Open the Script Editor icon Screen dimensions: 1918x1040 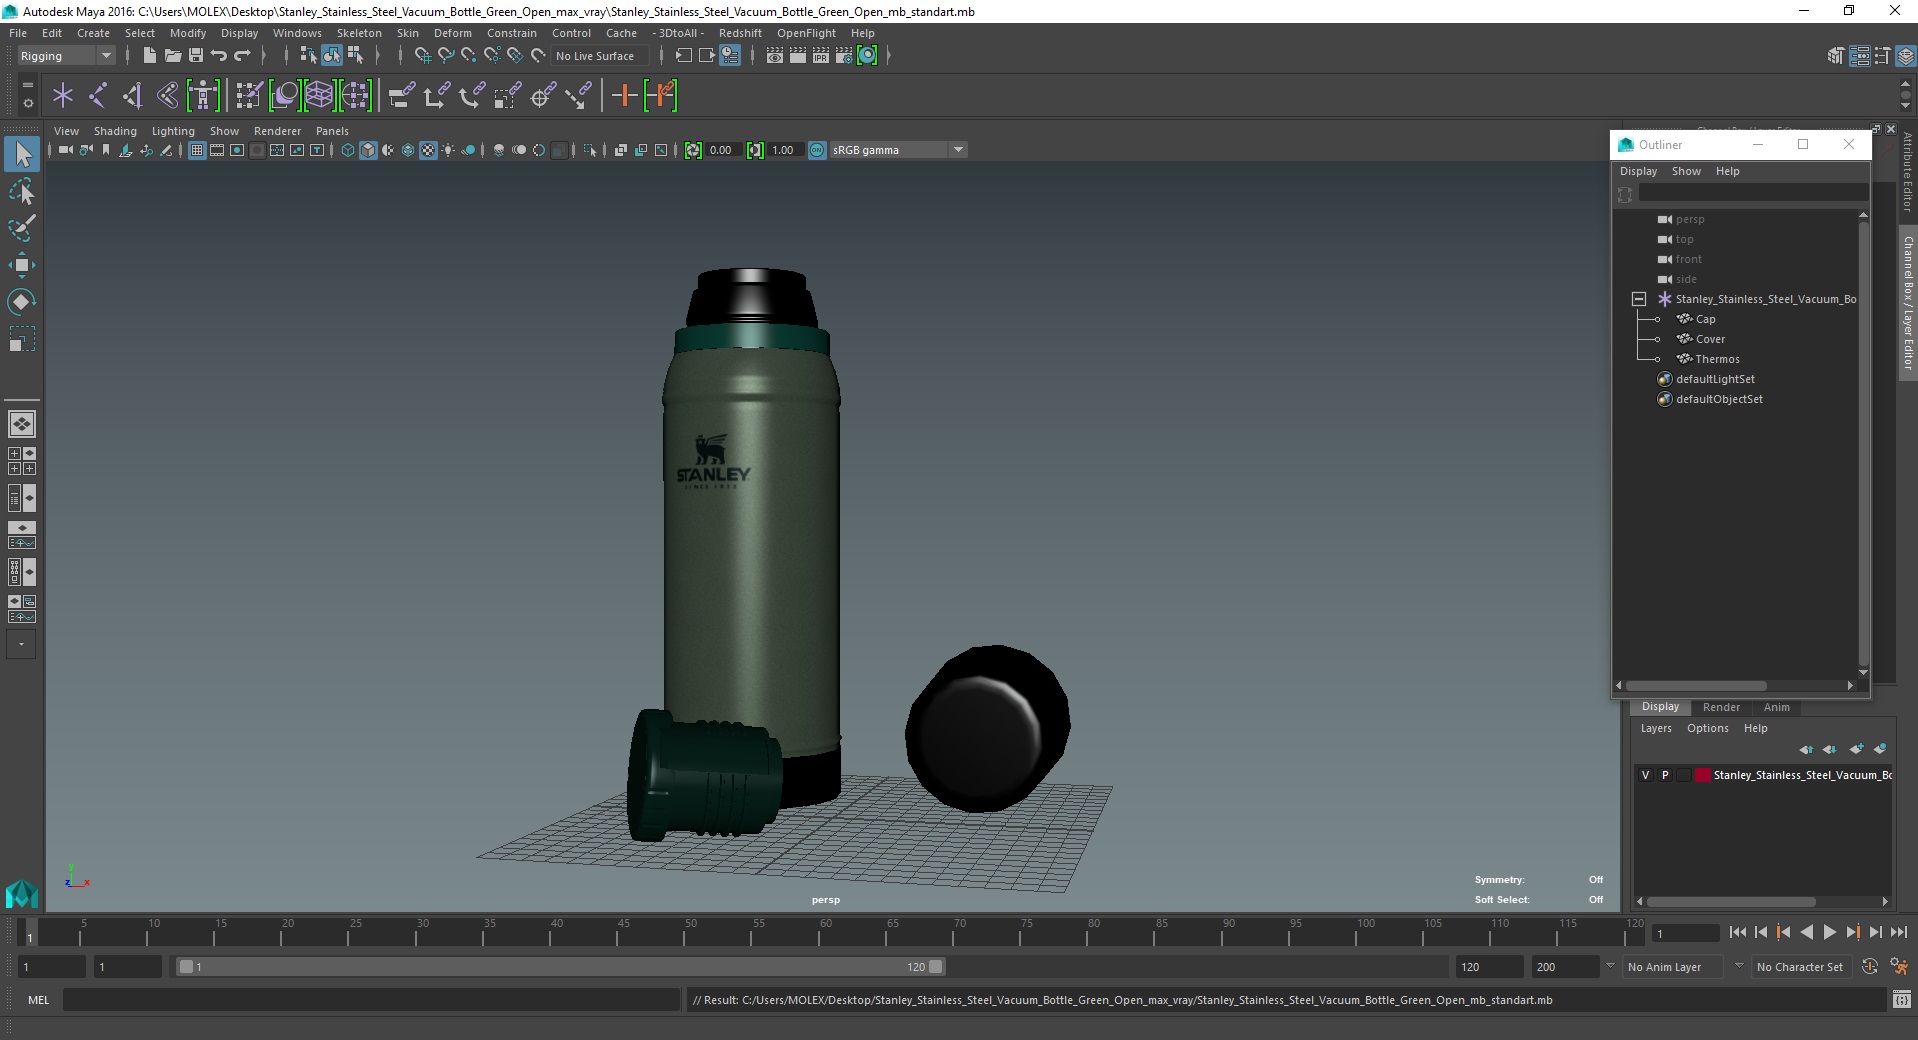[x=1901, y=1000]
